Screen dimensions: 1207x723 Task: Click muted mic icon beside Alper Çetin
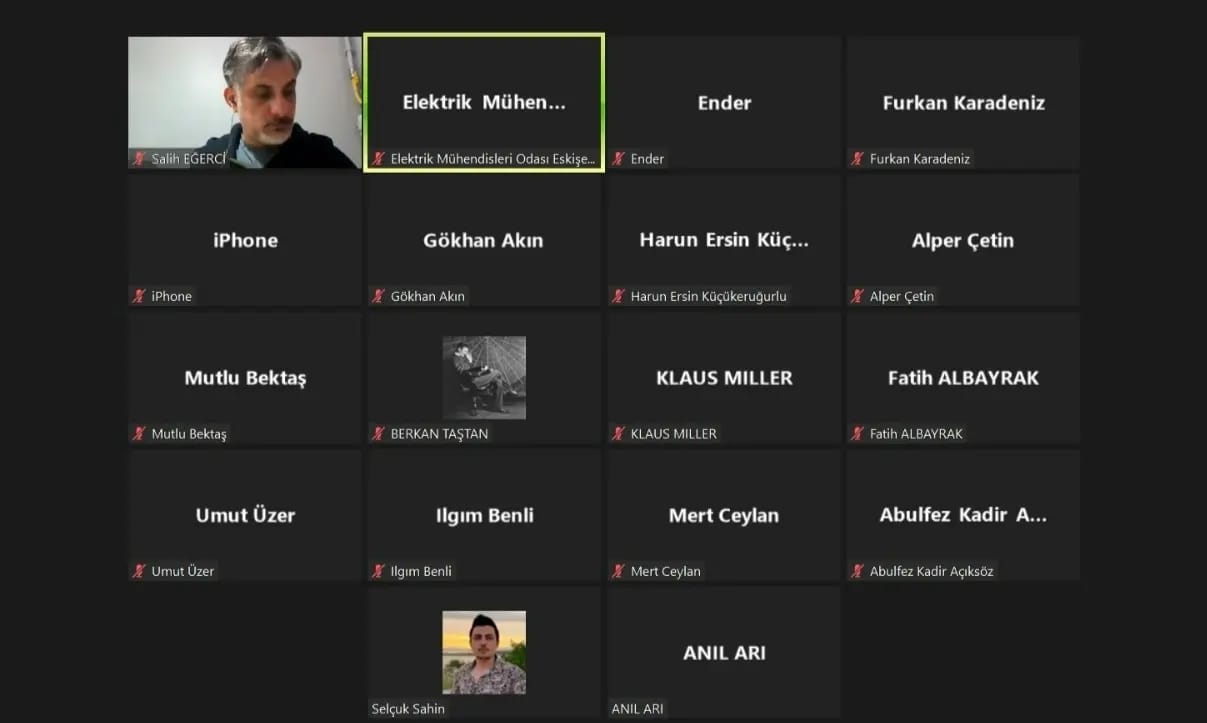(x=858, y=296)
